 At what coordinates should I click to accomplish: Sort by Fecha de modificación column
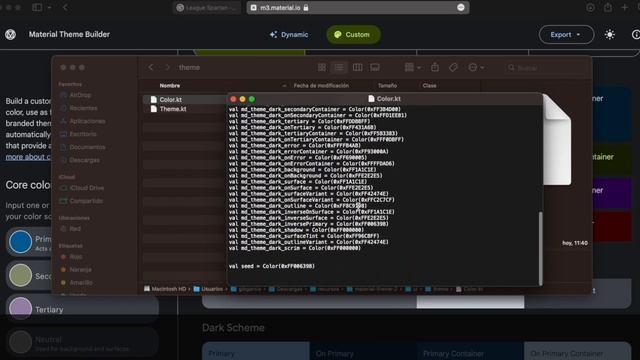[321, 86]
